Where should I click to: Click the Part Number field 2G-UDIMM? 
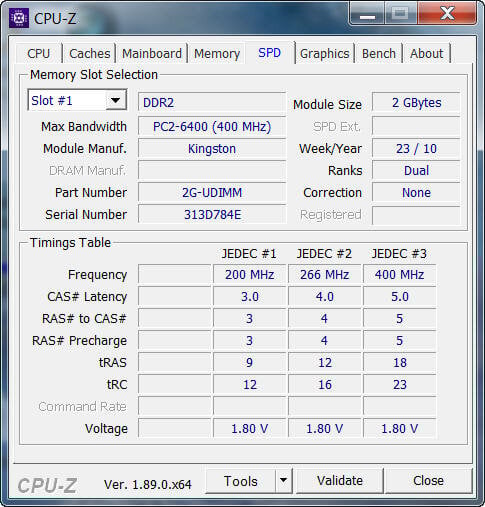212,193
